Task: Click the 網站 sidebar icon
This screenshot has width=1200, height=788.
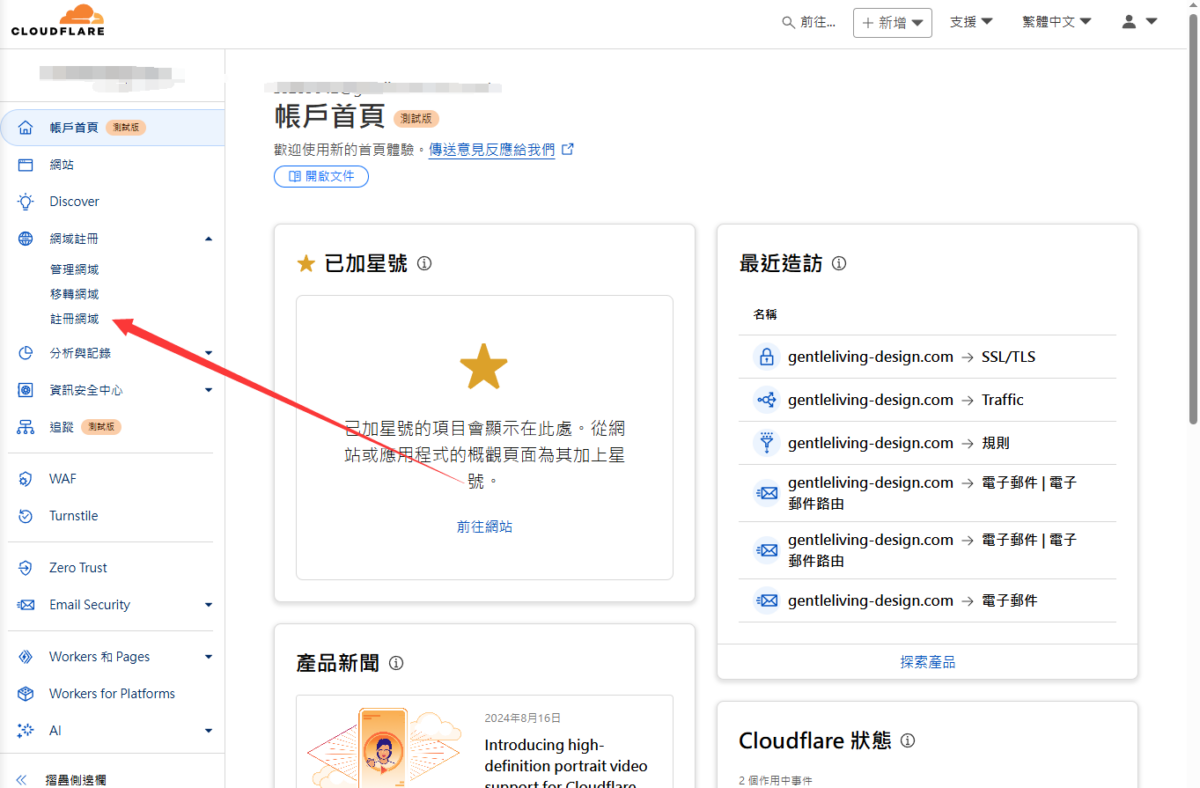Action: pyautogui.click(x=26, y=165)
